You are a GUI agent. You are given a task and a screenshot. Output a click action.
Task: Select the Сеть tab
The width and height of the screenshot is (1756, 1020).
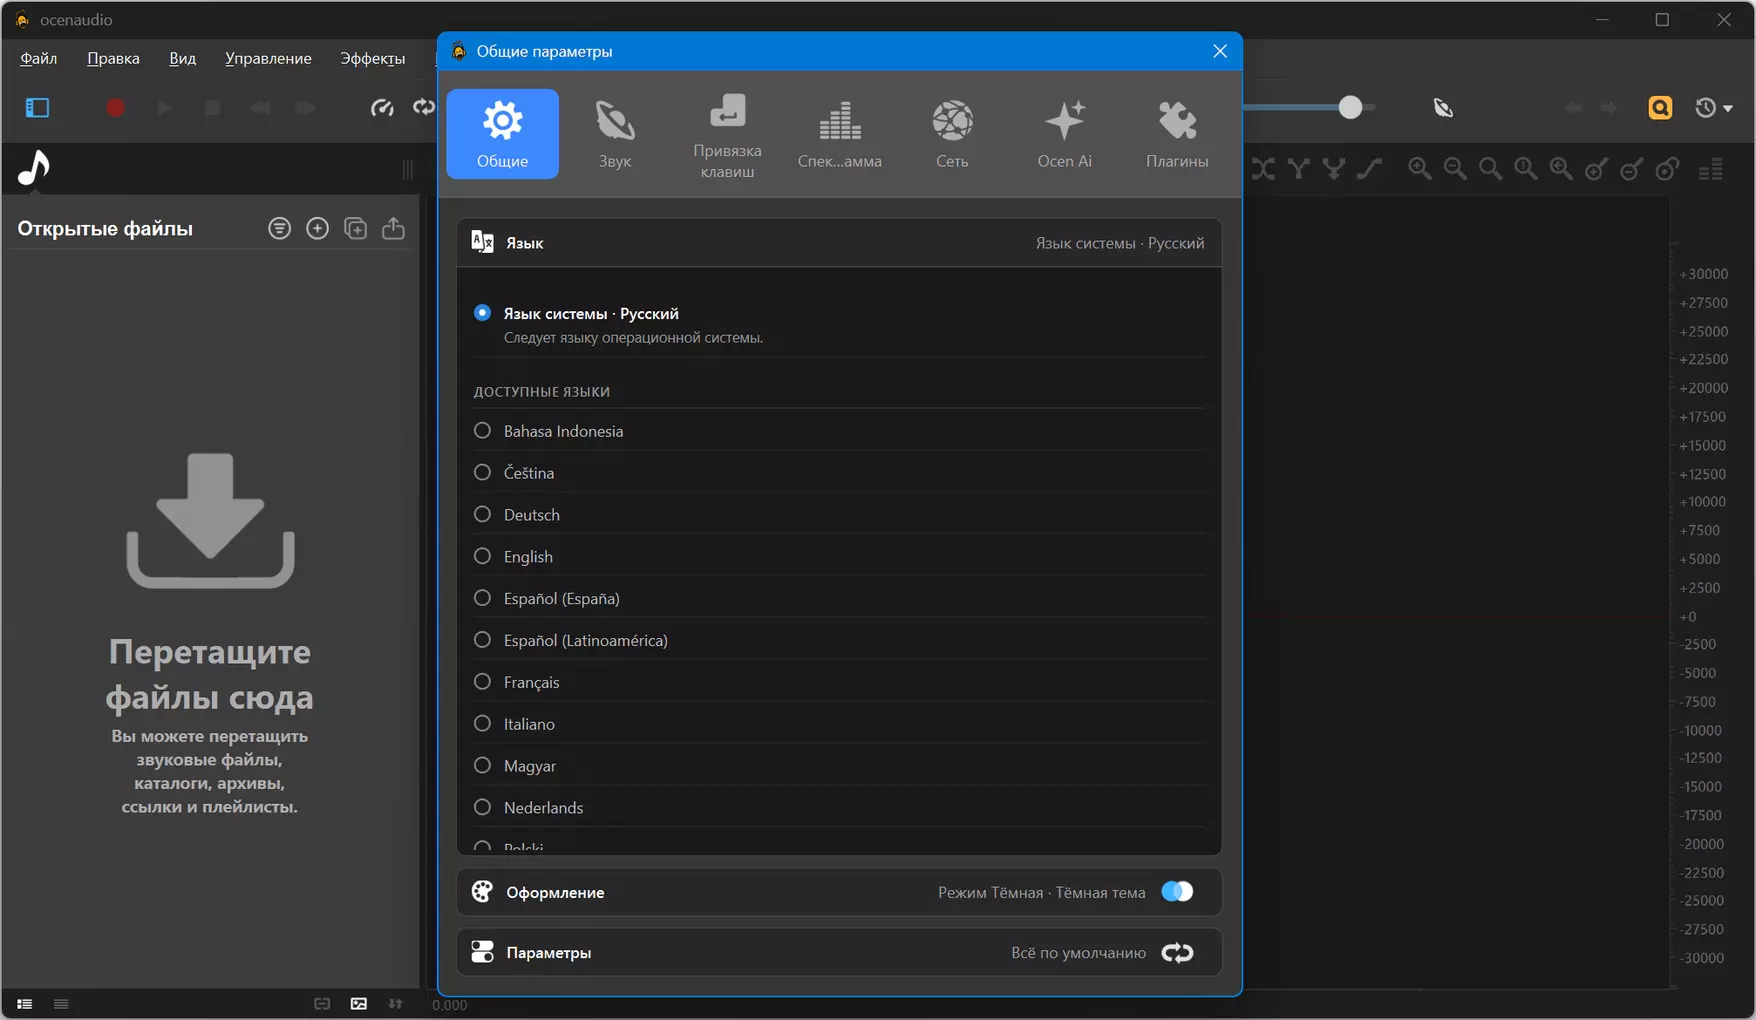952,134
